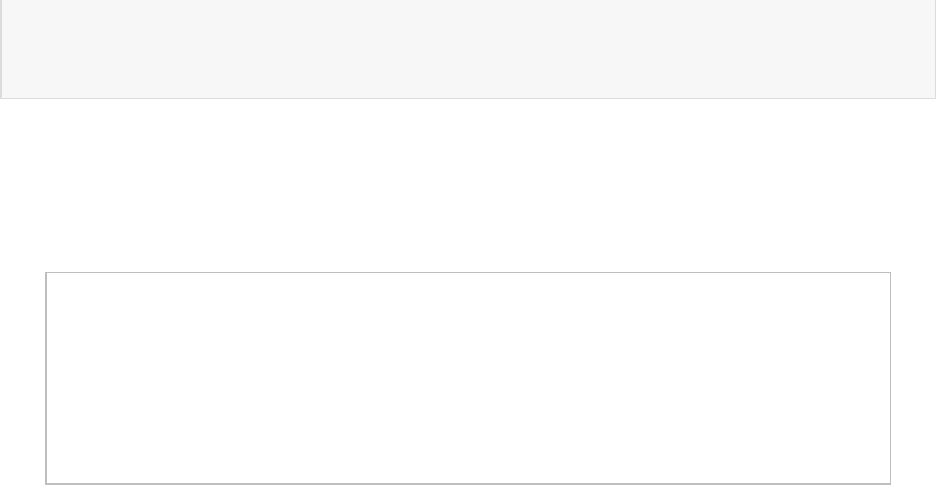Click the light gray panel at the top
The width and height of the screenshot is (936, 485).
(x=468, y=48)
